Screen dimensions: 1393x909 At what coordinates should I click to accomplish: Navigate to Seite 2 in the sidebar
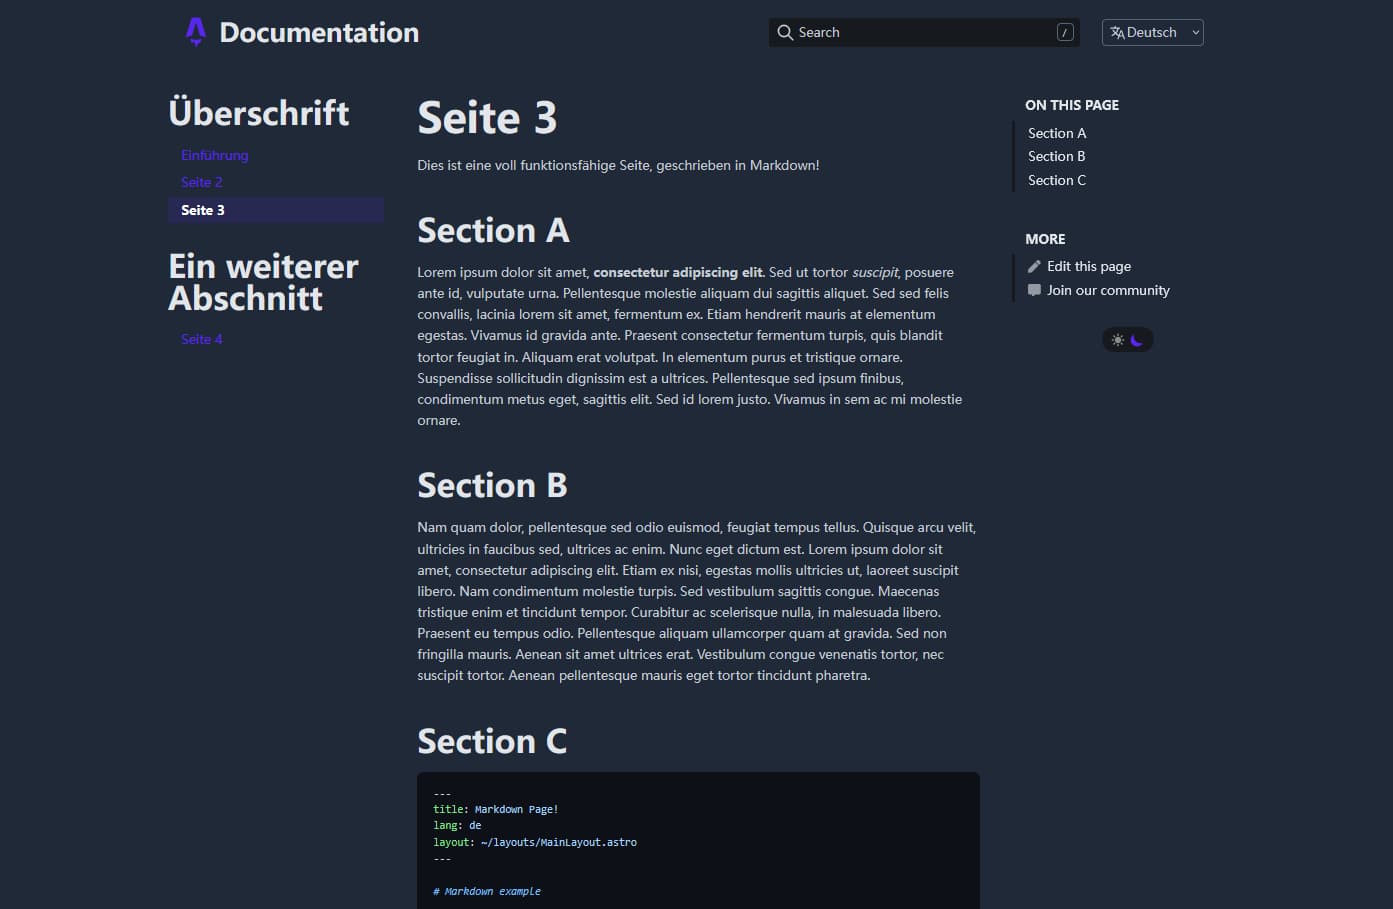(202, 182)
